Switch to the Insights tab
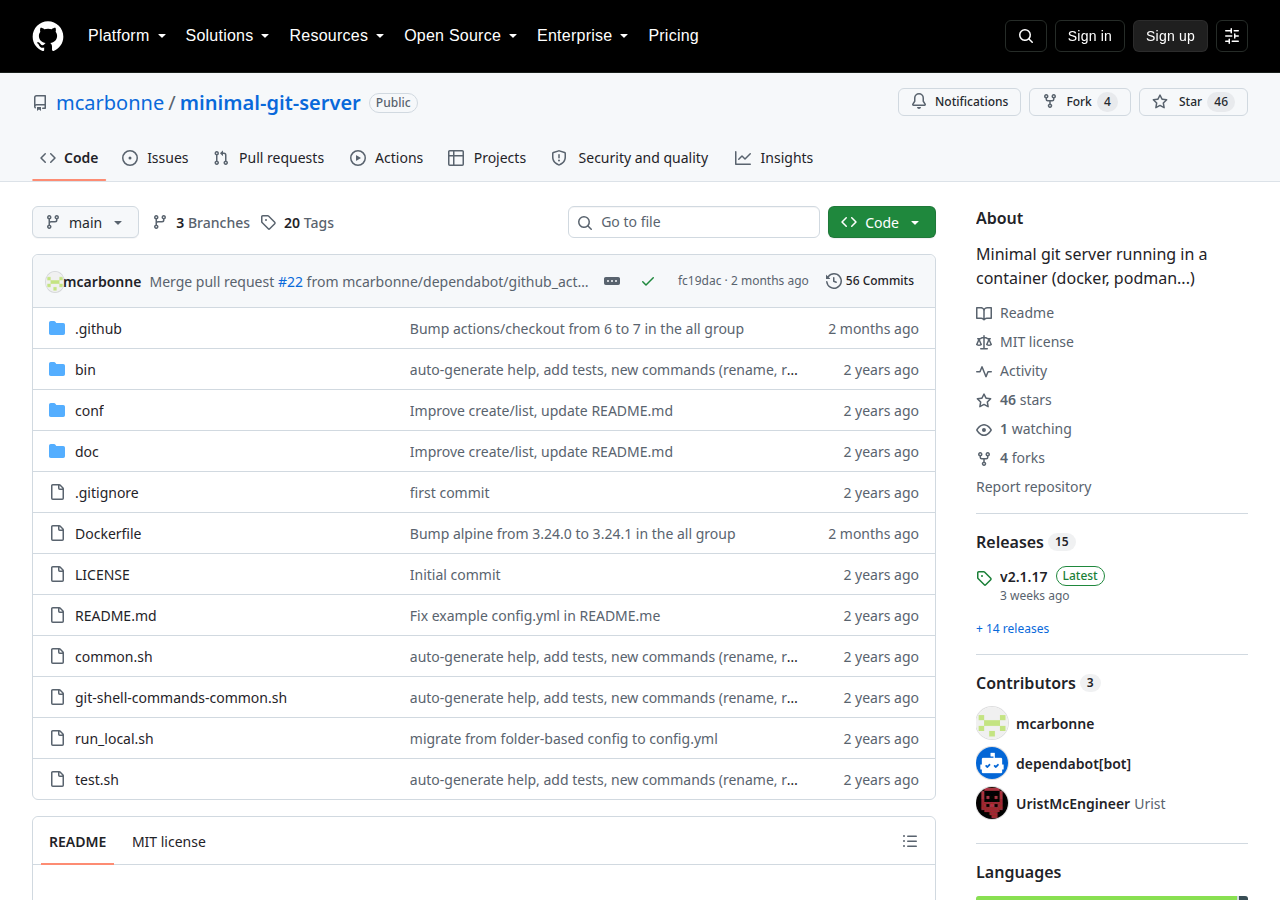Image resolution: width=1280 pixels, height=900 pixels. tap(774, 158)
